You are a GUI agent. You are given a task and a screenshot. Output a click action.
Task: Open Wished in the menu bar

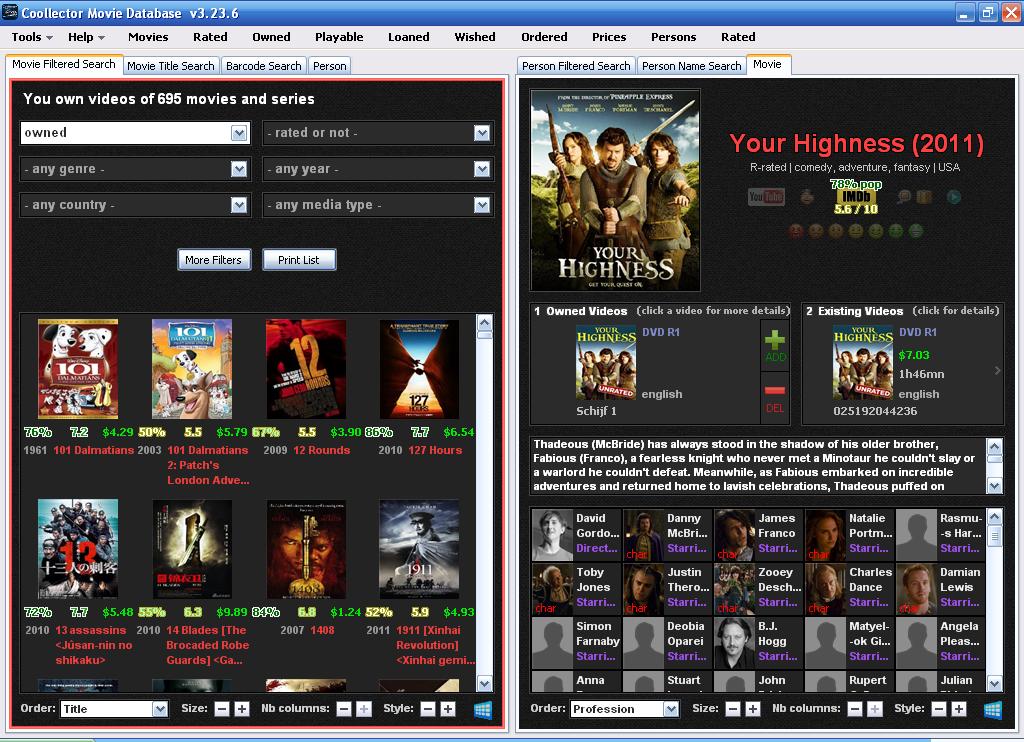pyautogui.click(x=475, y=37)
